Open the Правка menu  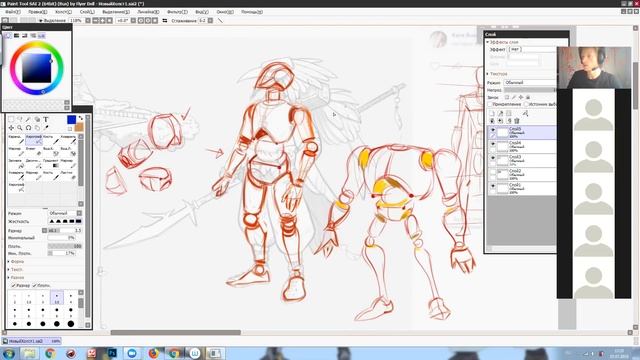(37, 12)
